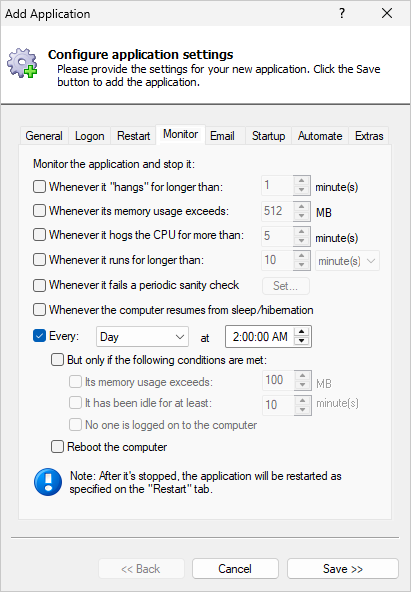Decrease the scheduled time with down arrow
The width and height of the screenshot is (411, 592).
pyautogui.click(x=302, y=341)
